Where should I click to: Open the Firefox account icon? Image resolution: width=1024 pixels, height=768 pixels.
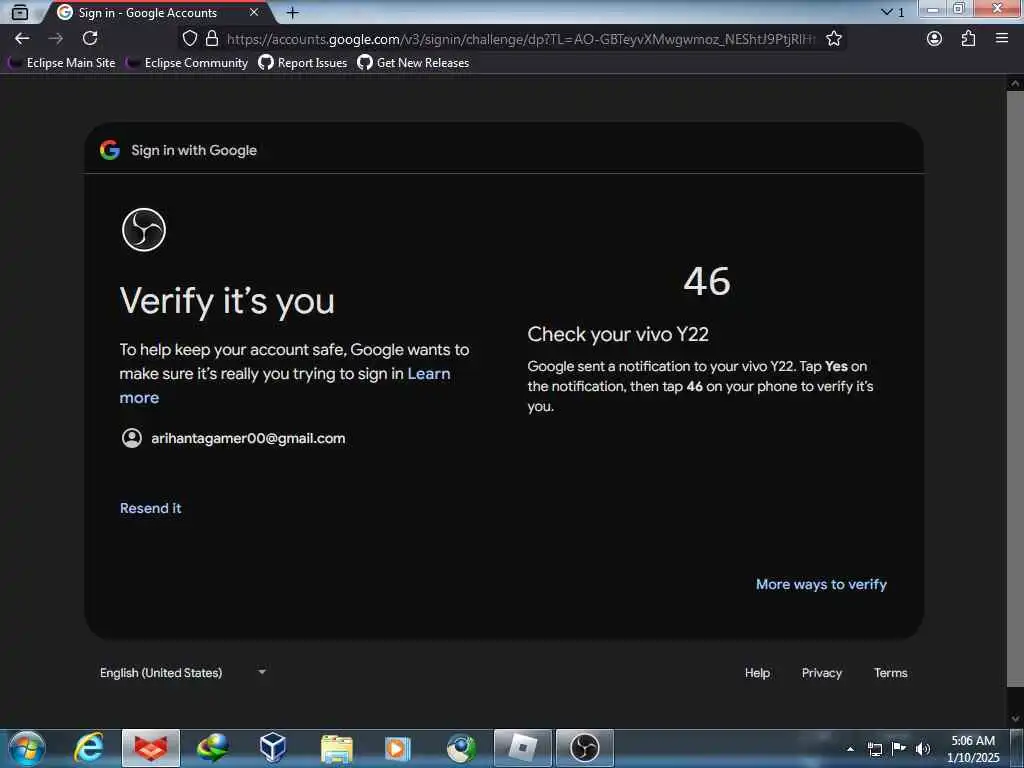(935, 39)
